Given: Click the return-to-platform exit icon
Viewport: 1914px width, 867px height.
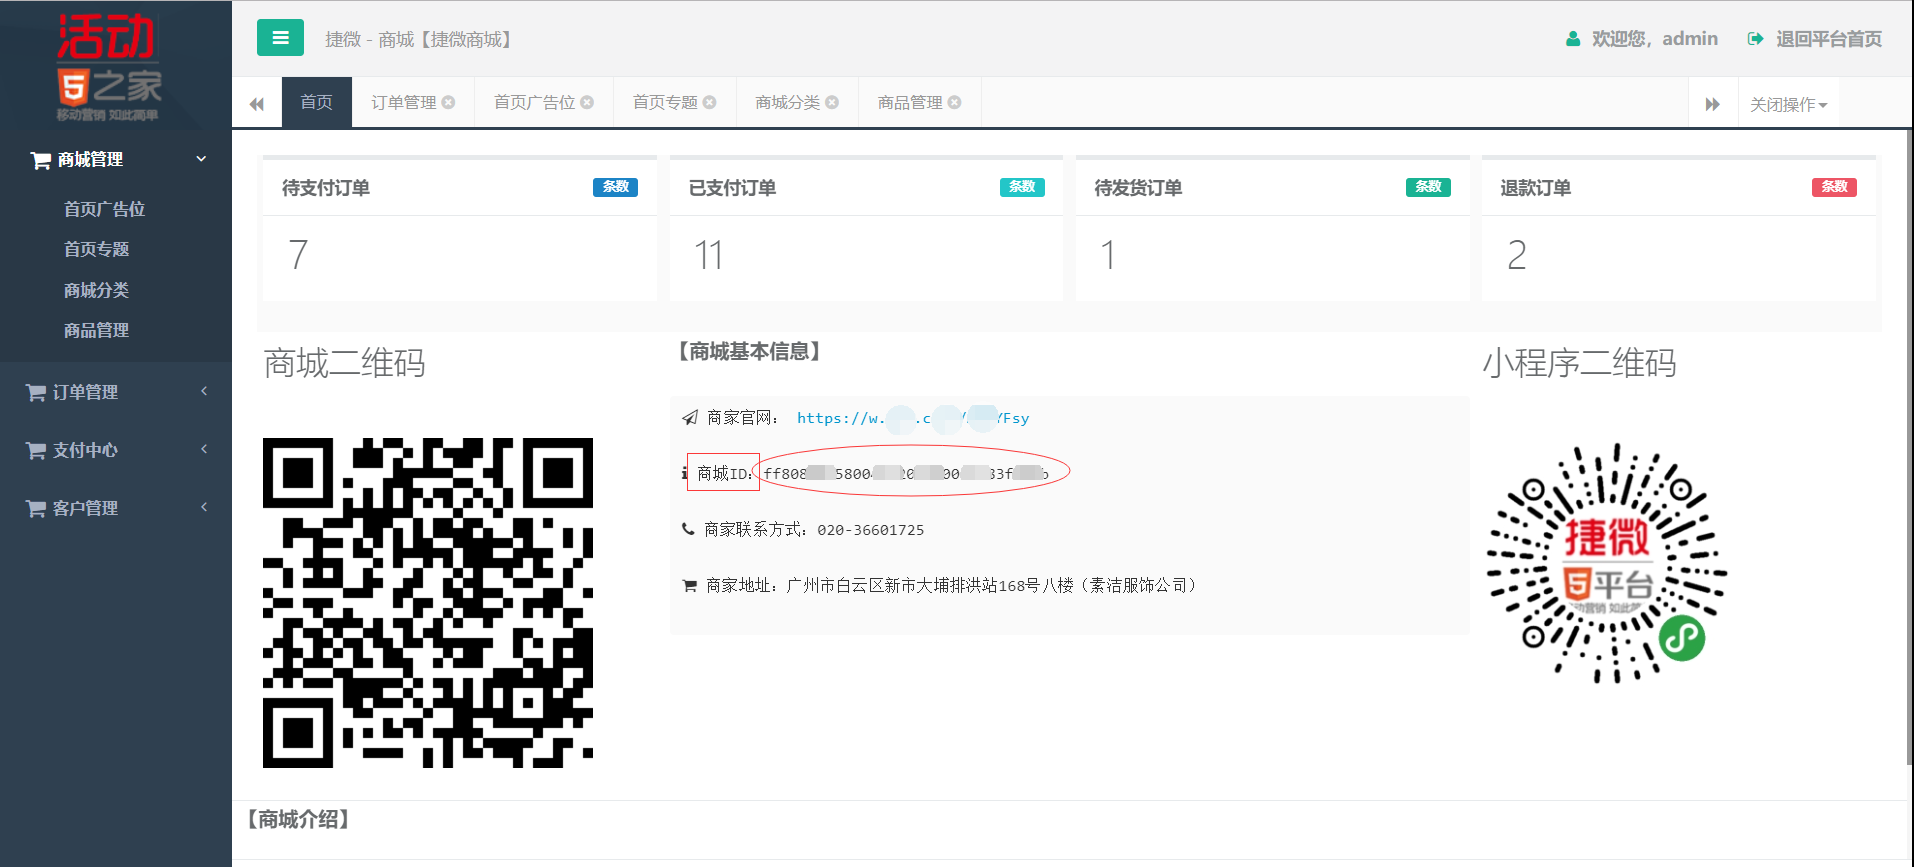Looking at the screenshot, I should click(x=1755, y=39).
